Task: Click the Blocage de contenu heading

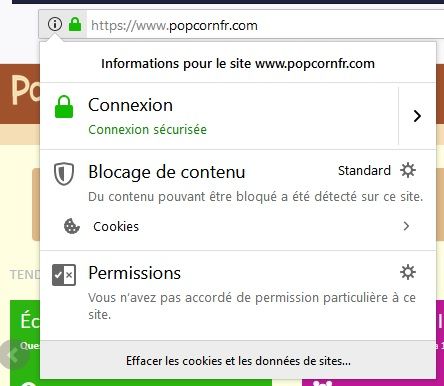Action: click(x=167, y=172)
